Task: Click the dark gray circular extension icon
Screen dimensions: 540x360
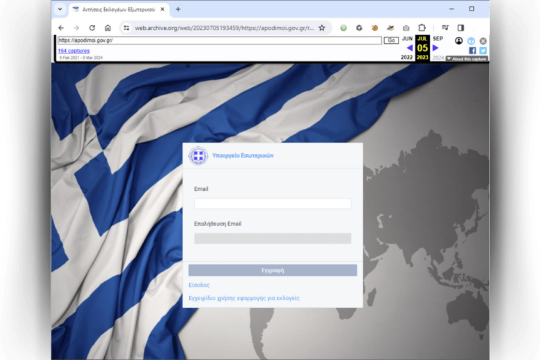Action: (359, 28)
